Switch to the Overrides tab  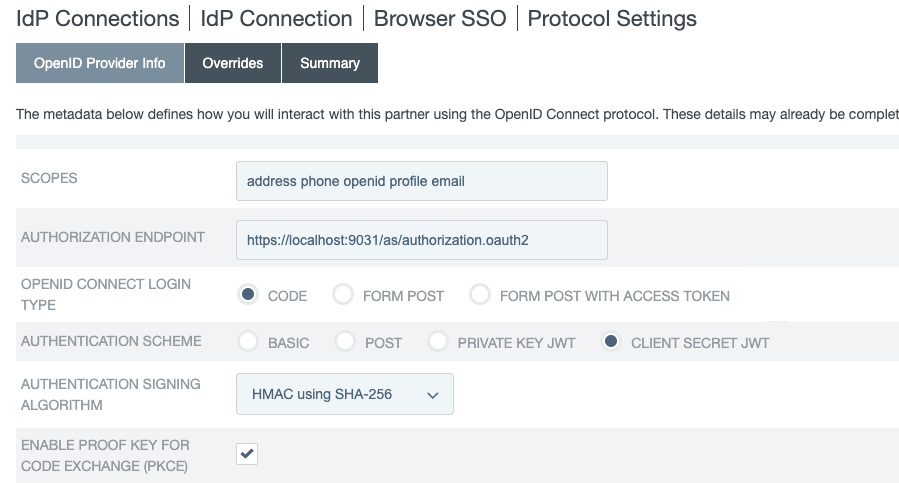(x=233, y=63)
